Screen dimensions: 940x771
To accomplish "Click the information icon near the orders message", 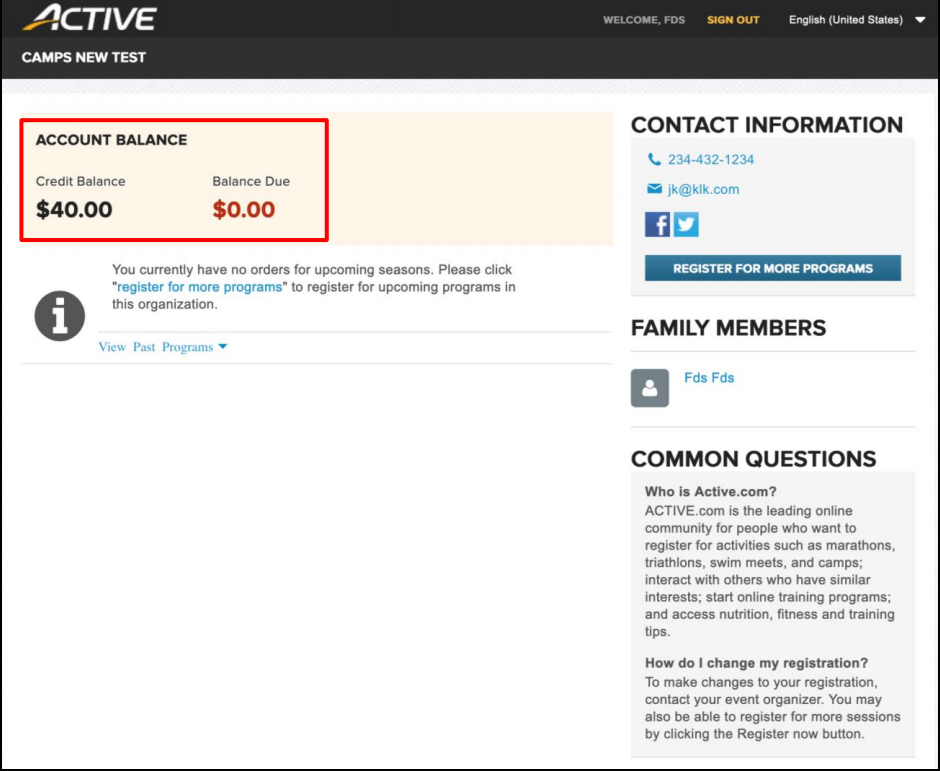I will pos(59,315).
